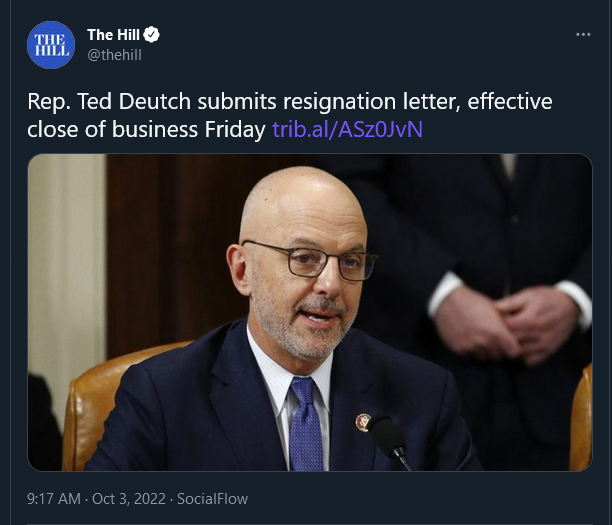Click the words 'close of business Friday'
This screenshot has height=525, width=612.
146,129
